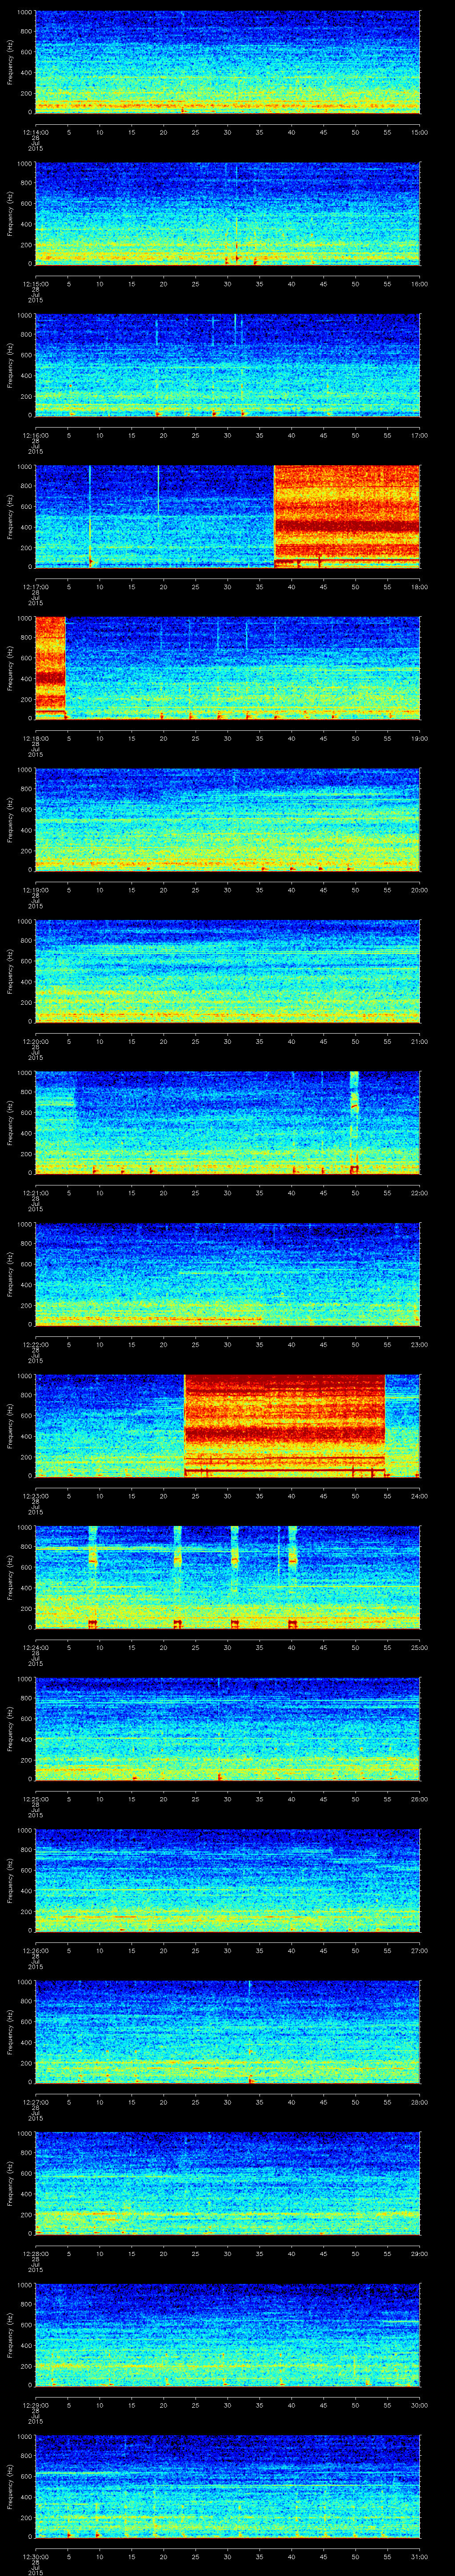Viewport: 455px width, 2576px height.
Task: Click the 12:25:00 start time label
Action: click(x=35, y=1798)
